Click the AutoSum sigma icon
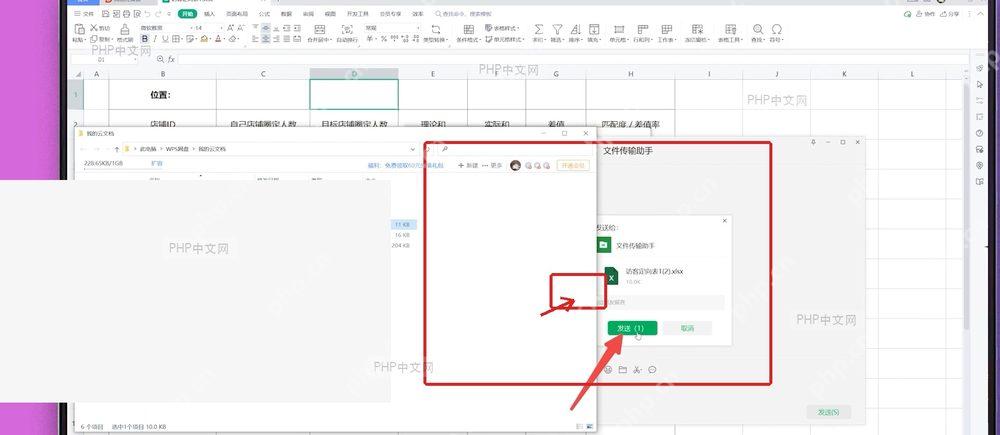This screenshot has height=435, width=1000. [539, 29]
